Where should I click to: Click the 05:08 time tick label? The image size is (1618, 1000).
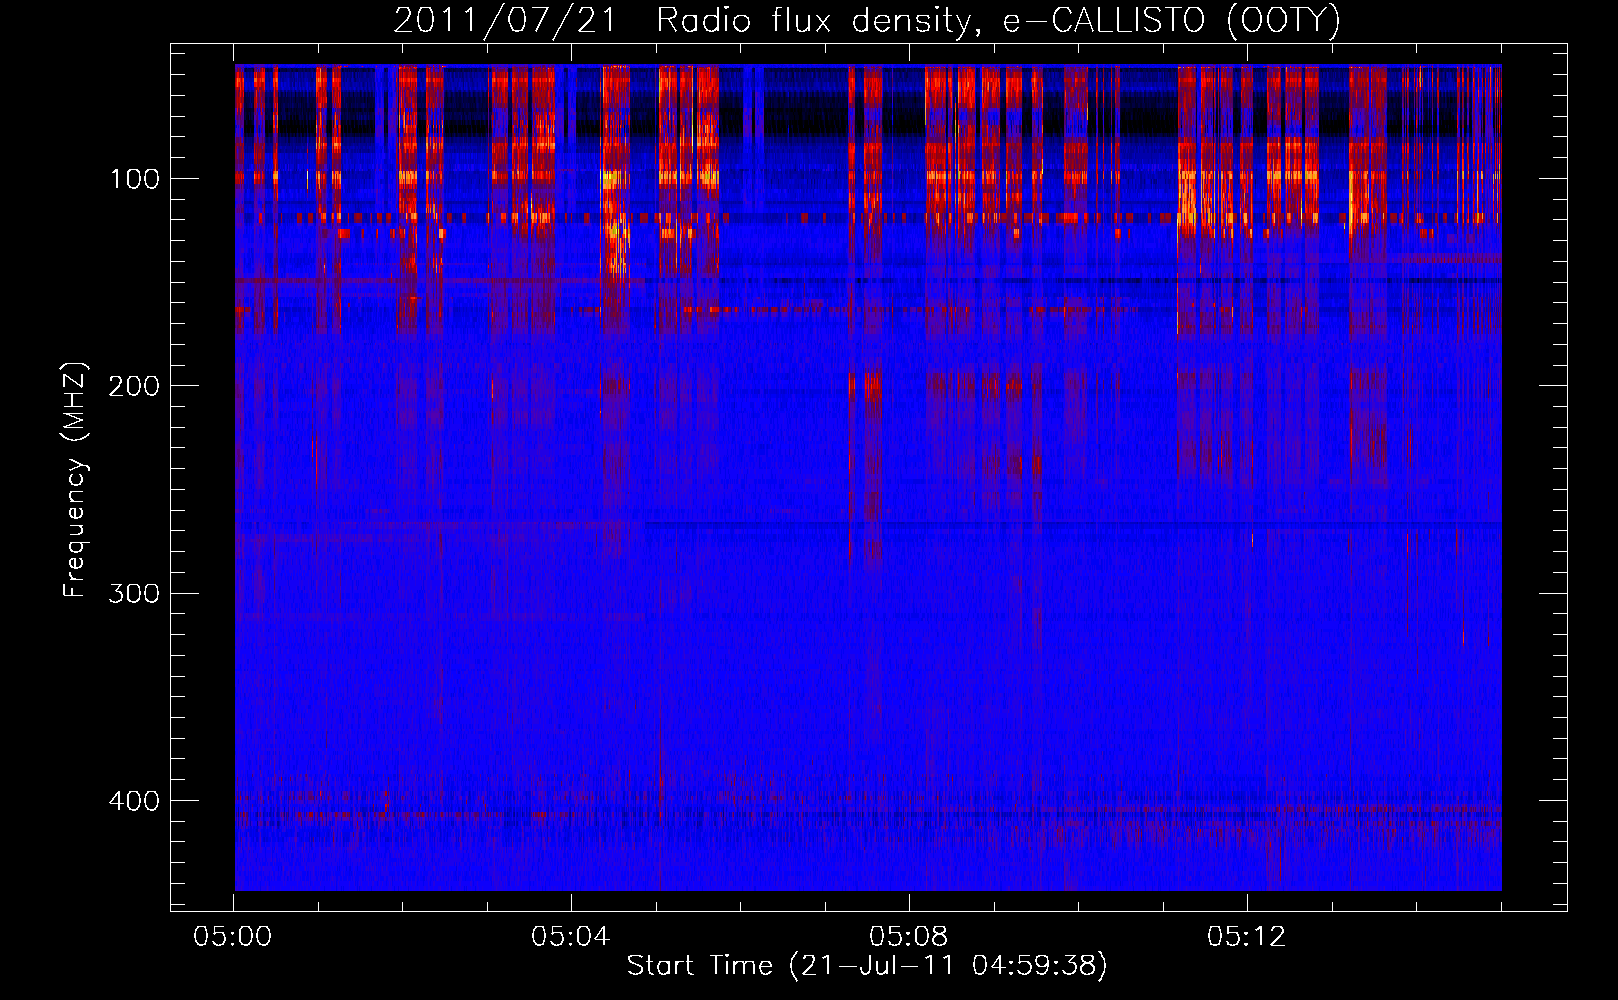909,937
